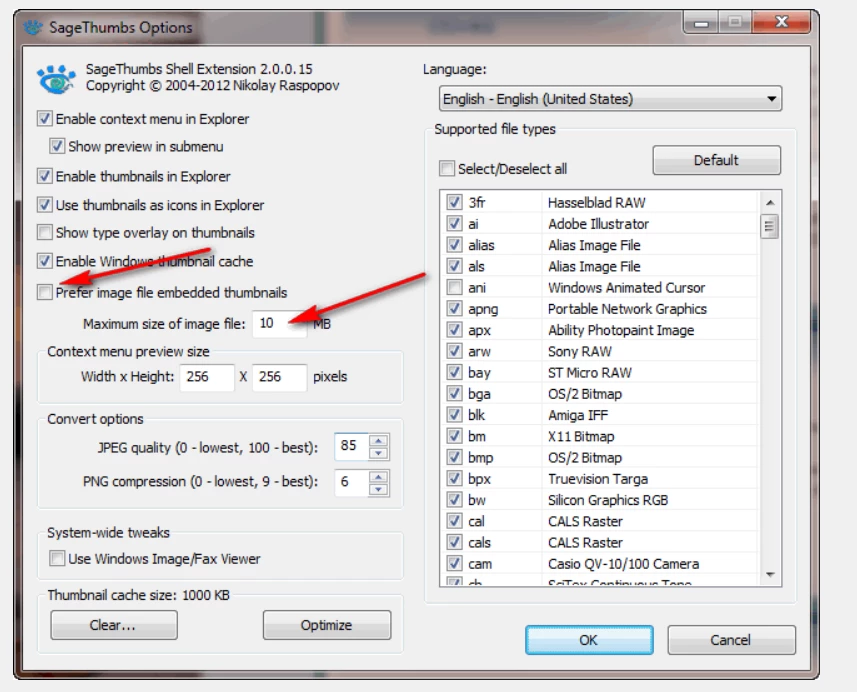Click the PNG compression value field
Screen dimensions: 857x692
(351, 482)
